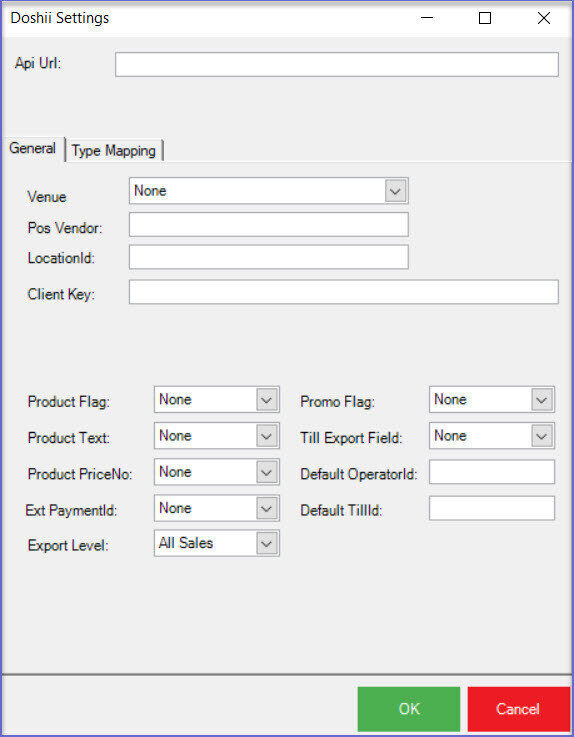Expand the Product PriceNo dropdown
This screenshot has height=737, width=574.
(x=217, y=472)
